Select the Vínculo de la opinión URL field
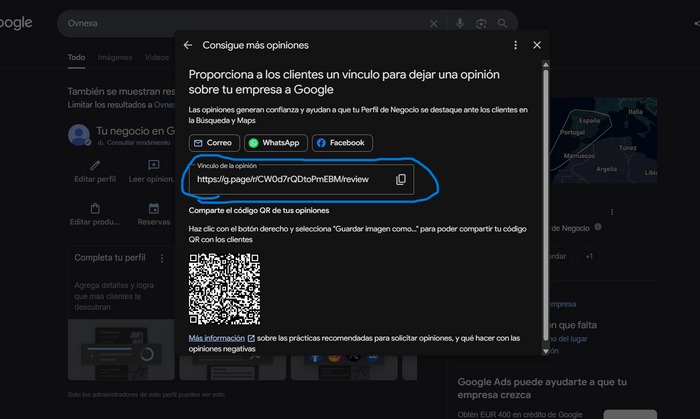The height and width of the screenshot is (419, 700). point(301,179)
